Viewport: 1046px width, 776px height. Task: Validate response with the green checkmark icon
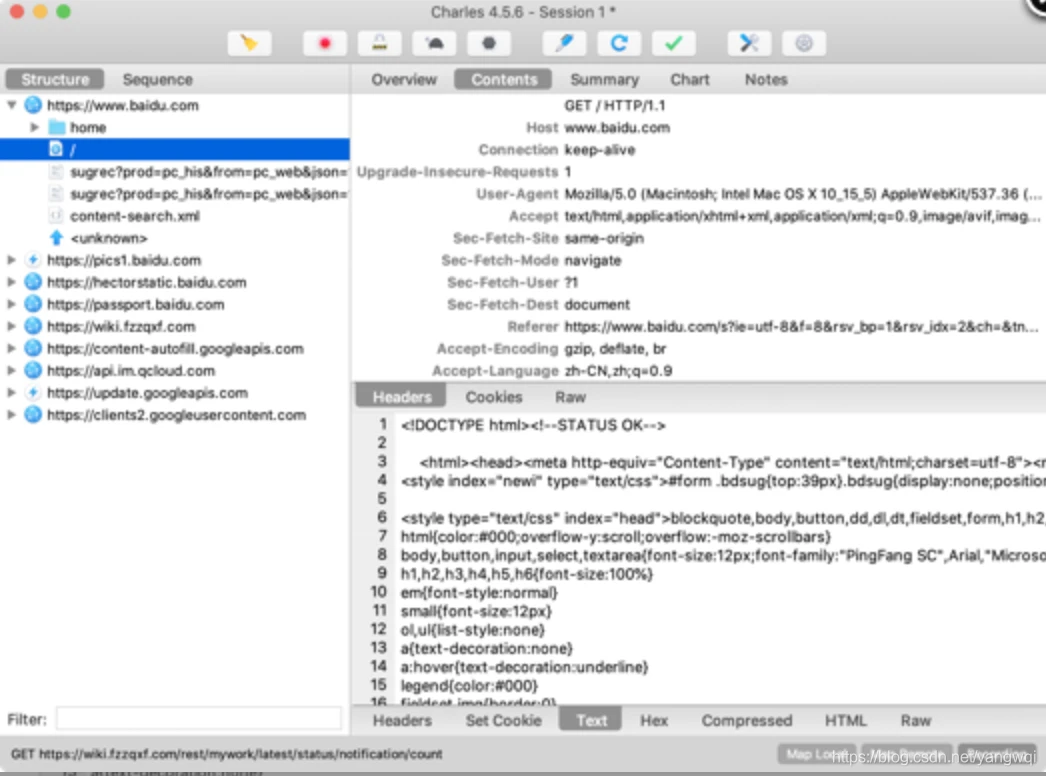(x=674, y=43)
